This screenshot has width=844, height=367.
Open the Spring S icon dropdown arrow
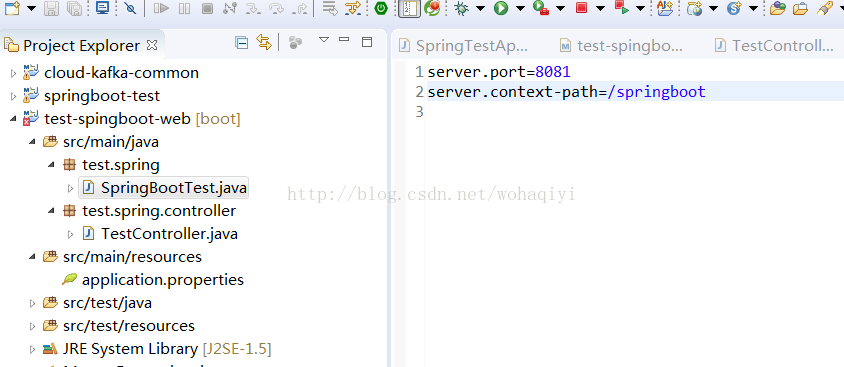(754, 9)
